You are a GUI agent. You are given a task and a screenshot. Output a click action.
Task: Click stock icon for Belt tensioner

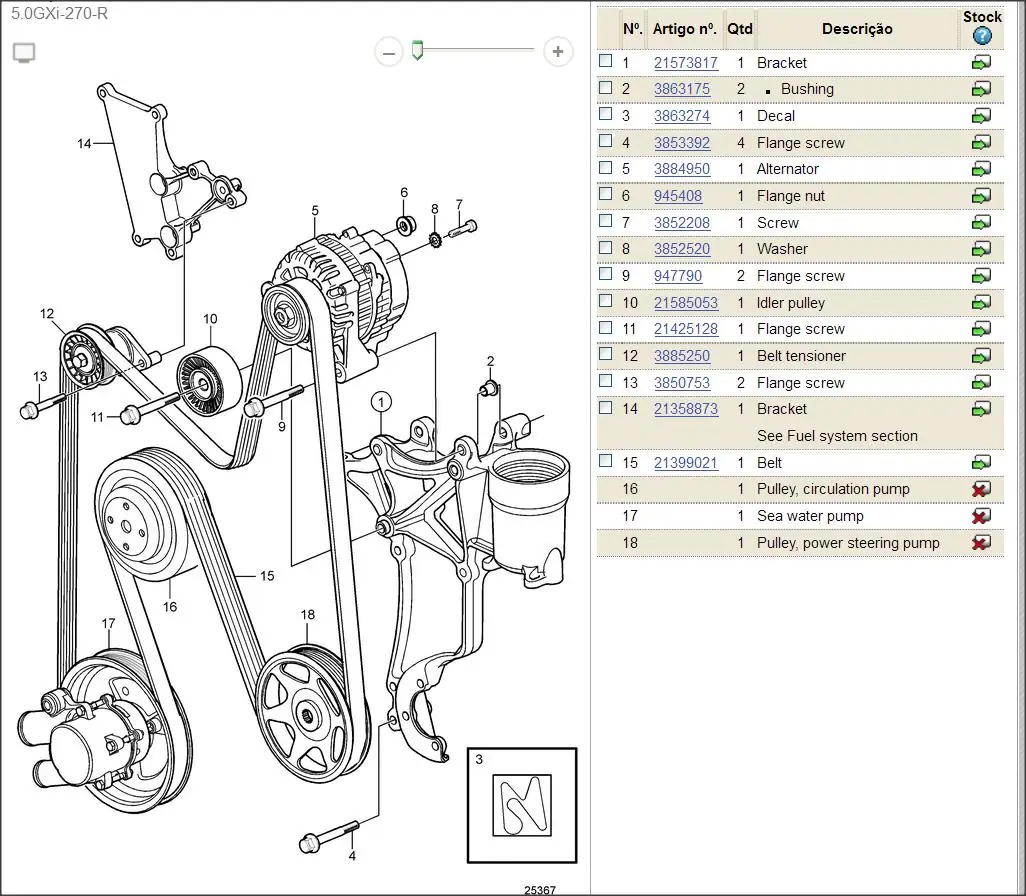(981, 356)
